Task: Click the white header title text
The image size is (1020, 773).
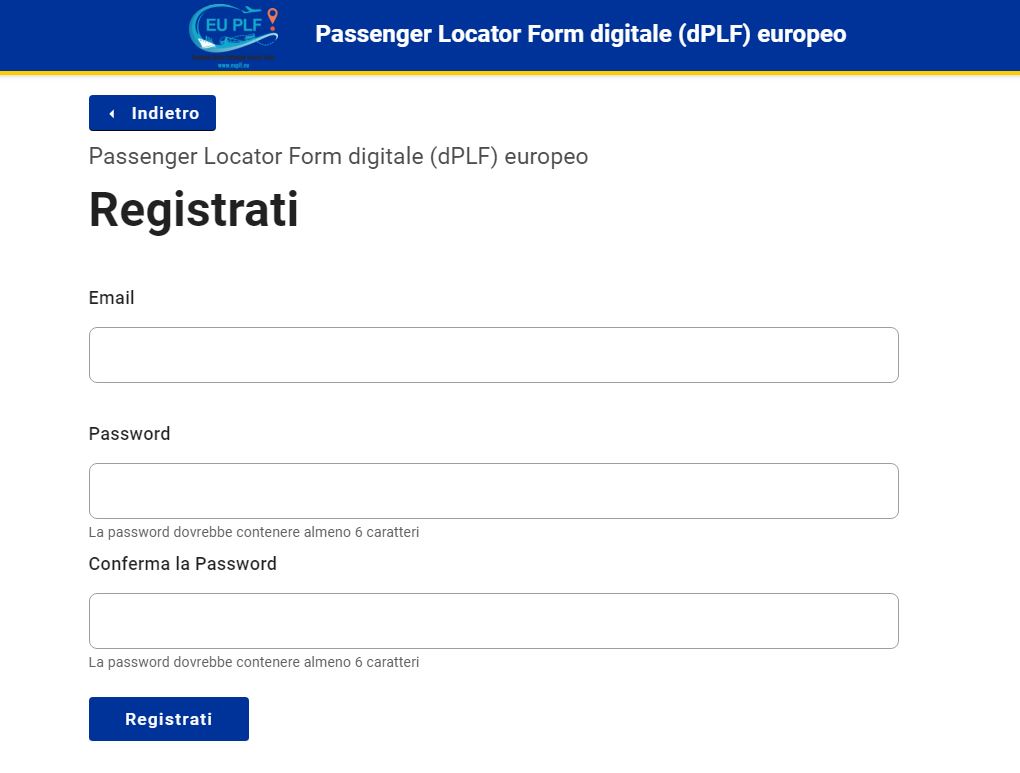Action: point(580,34)
